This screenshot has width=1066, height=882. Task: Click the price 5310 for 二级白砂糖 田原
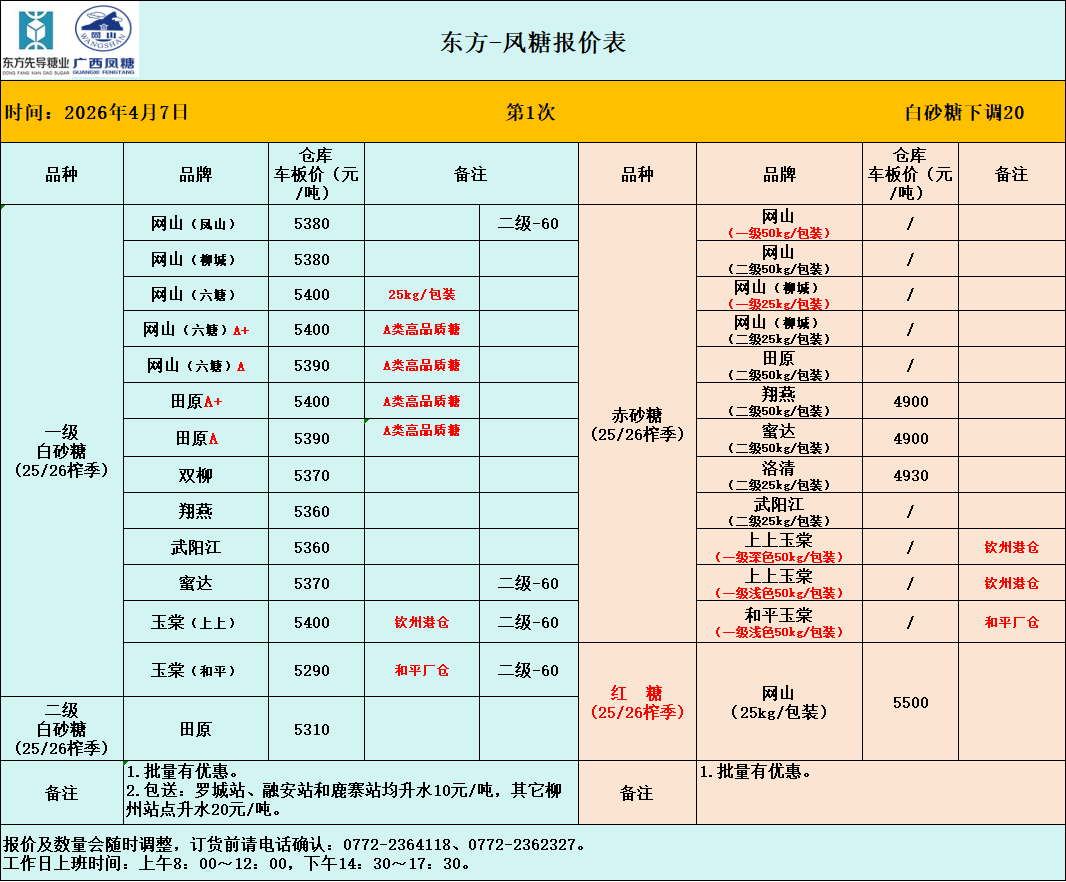pos(312,730)
